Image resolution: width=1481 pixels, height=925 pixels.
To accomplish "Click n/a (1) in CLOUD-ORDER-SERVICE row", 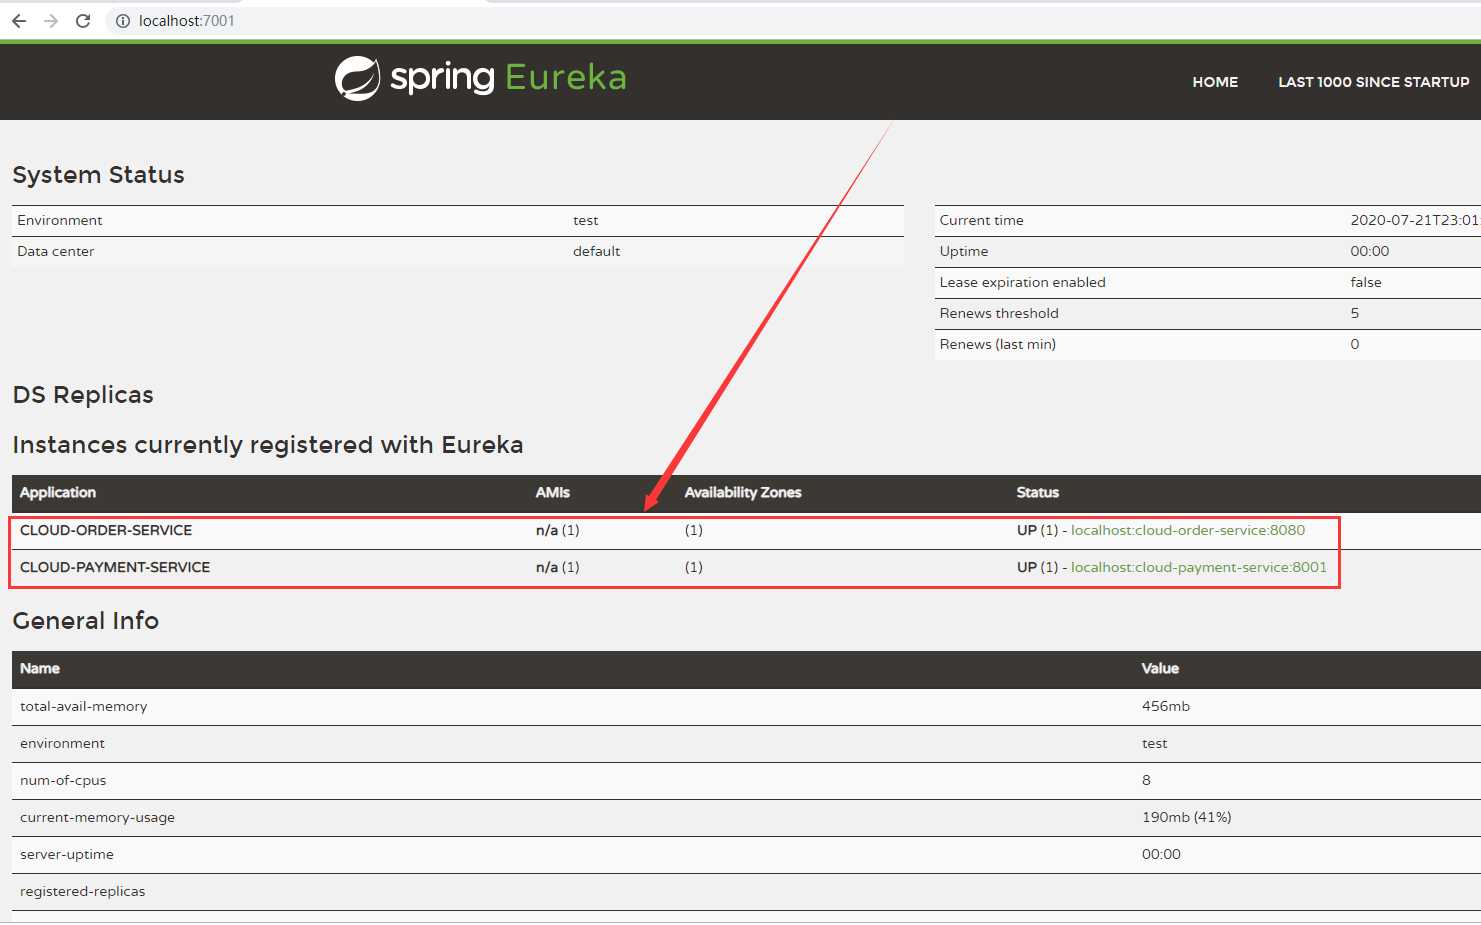I will (558, 530).
